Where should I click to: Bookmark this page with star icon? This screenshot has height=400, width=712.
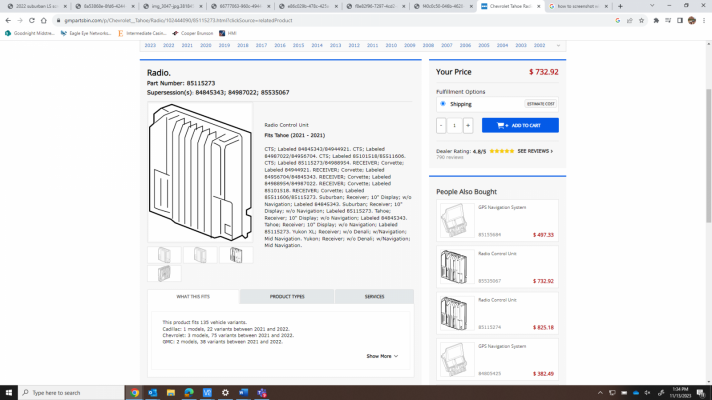click(641, 20)
